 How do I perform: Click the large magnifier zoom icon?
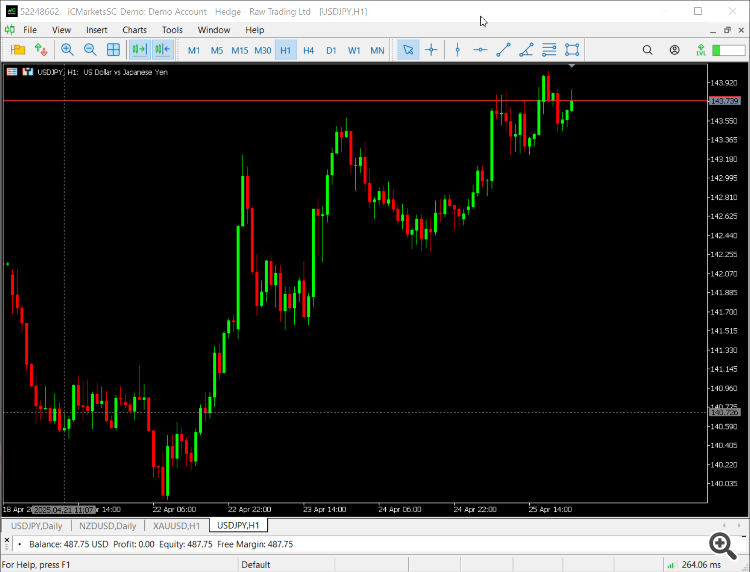coord(723,547)
